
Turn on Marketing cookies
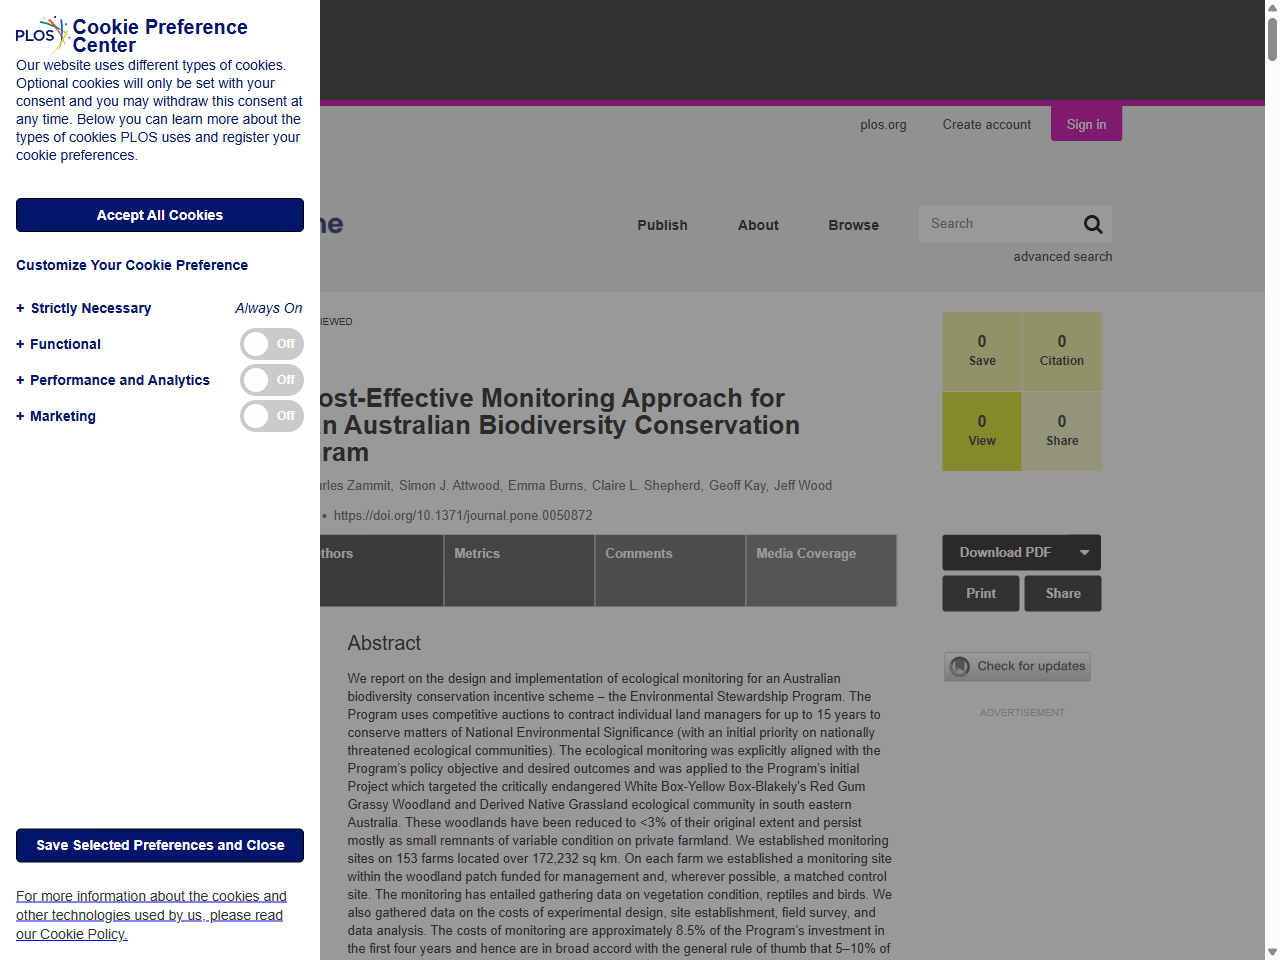(x=271, y=415)
